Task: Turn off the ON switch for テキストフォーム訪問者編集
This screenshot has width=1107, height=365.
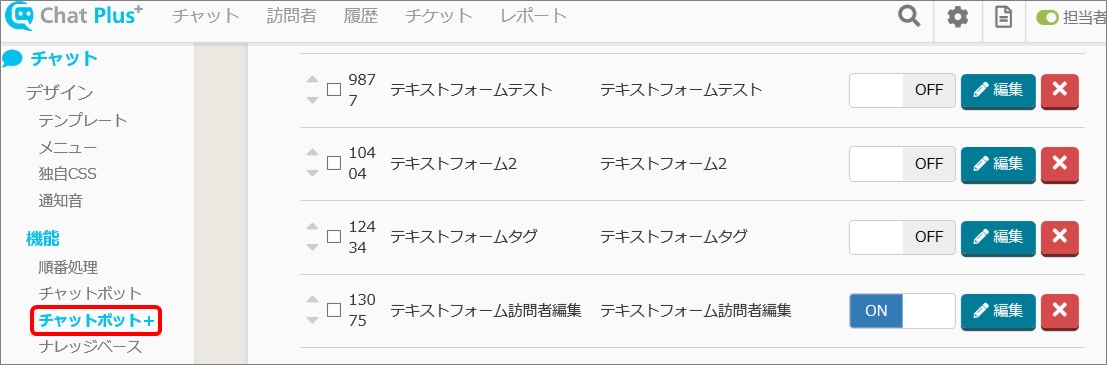Action: click(x=902, y=311)
